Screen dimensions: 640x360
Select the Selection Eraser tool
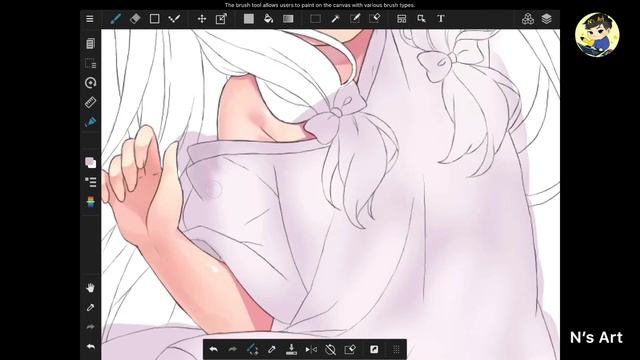point(375,19)
